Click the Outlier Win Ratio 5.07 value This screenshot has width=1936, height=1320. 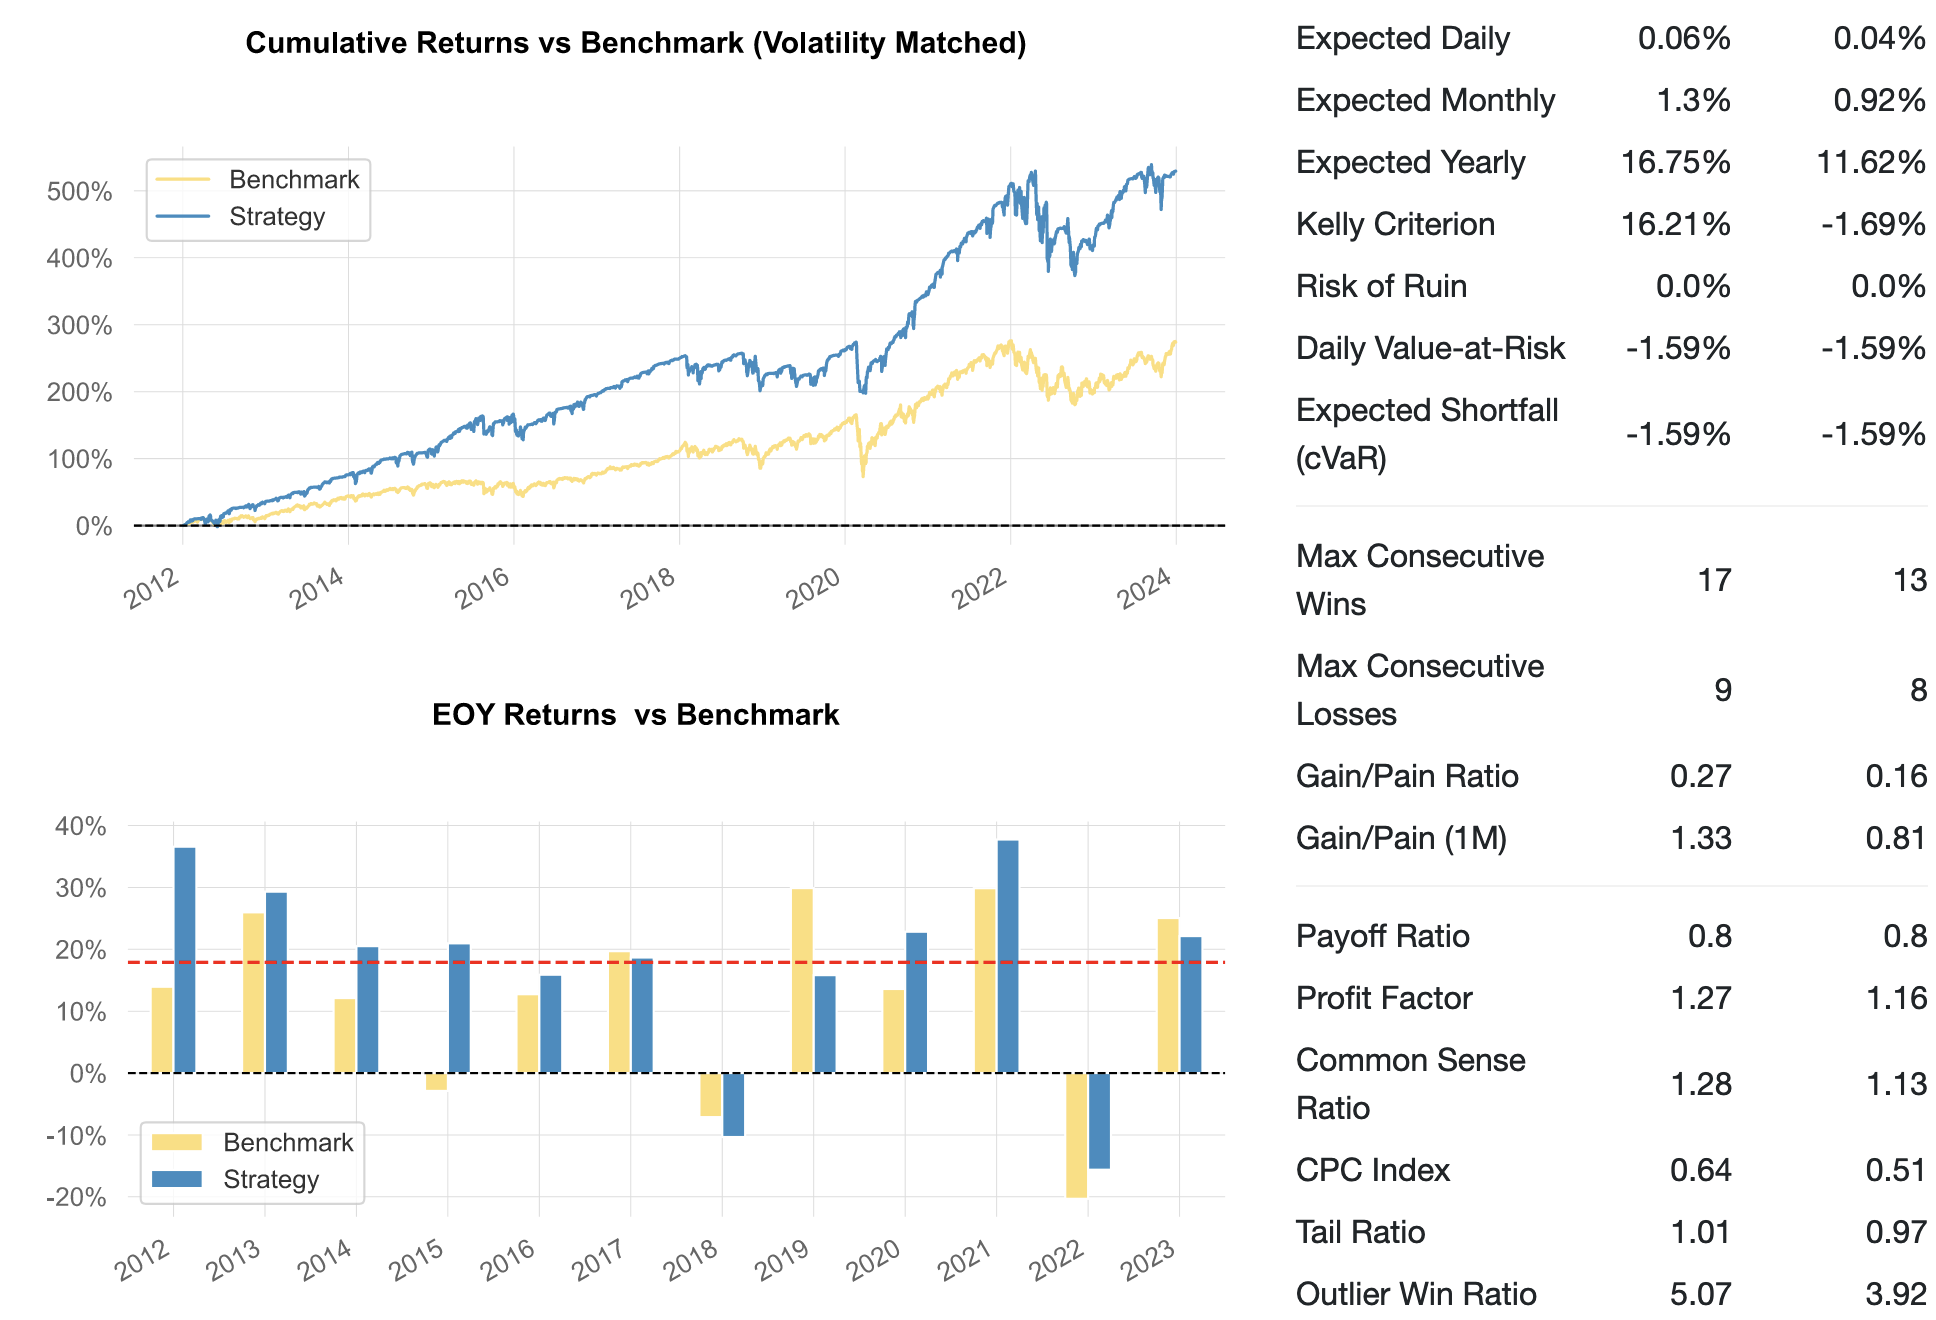point(1700,1294)
